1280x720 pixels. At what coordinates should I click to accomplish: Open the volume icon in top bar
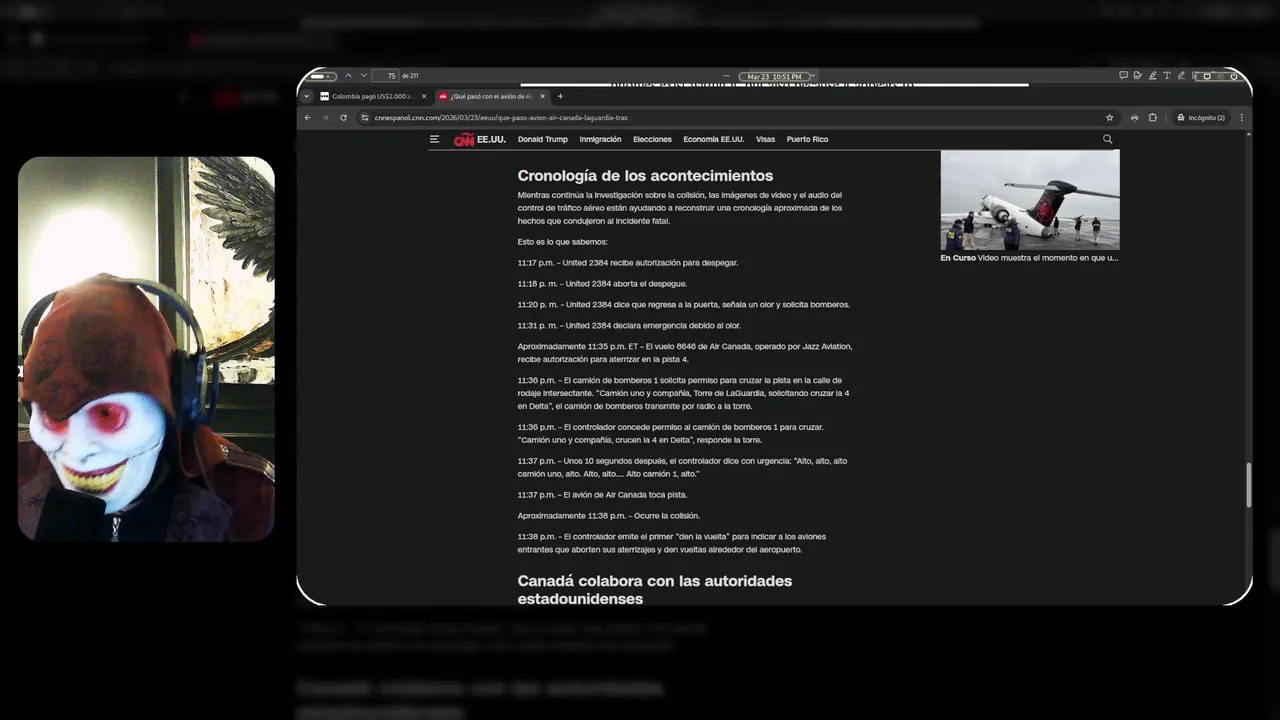[x=1220, y=76]
